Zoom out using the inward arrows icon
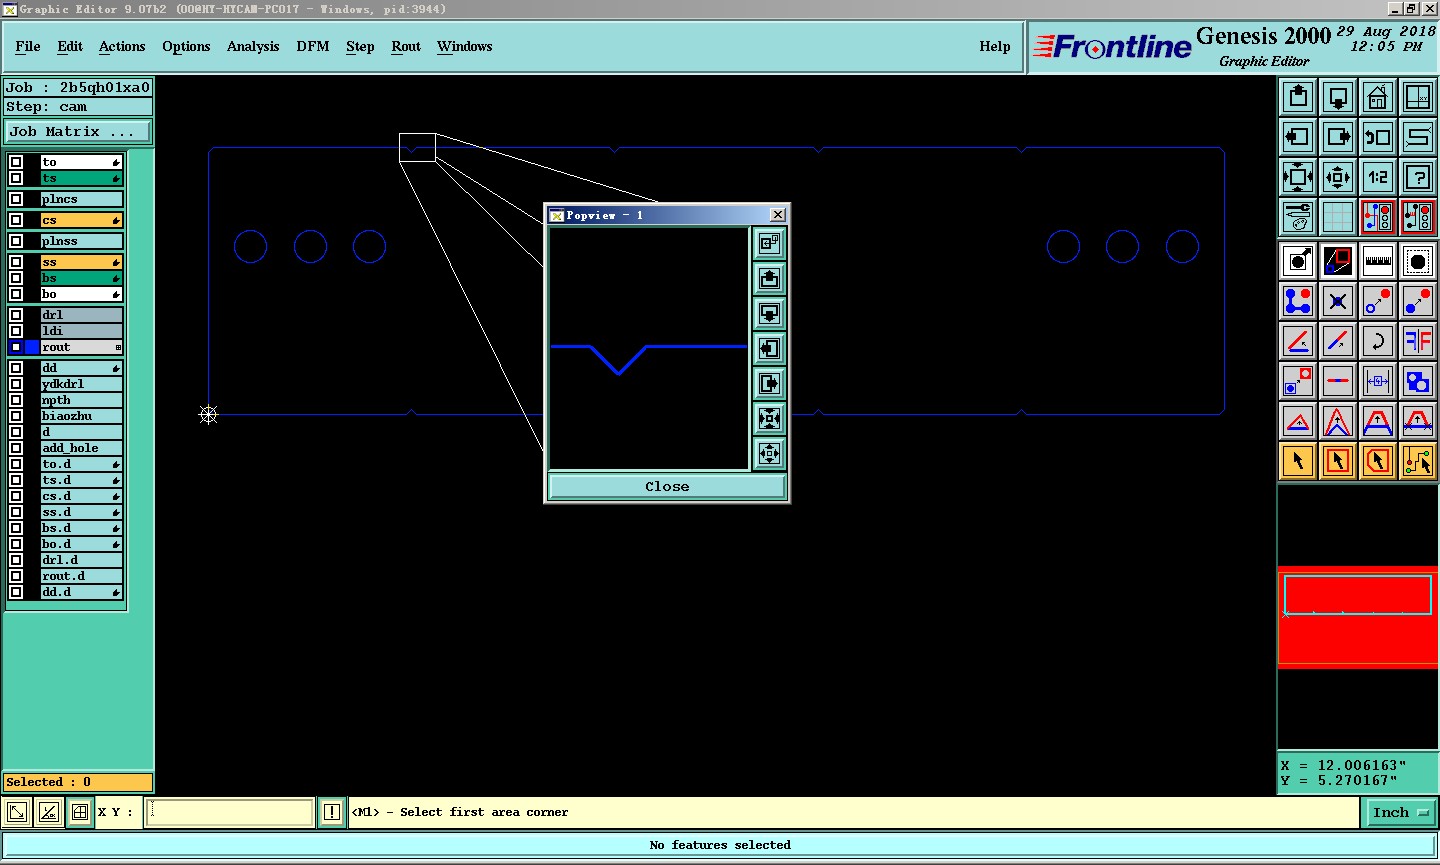Viewport: 1440px width, 865px height. click(1338, 177)
